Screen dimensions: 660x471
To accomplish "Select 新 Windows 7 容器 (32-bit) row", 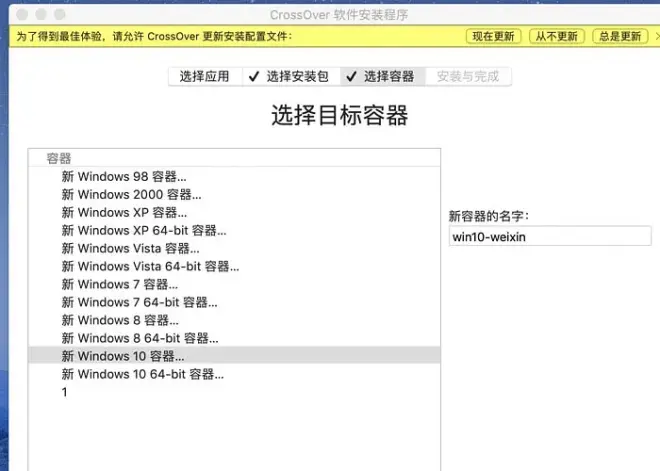I will point(234,284).
